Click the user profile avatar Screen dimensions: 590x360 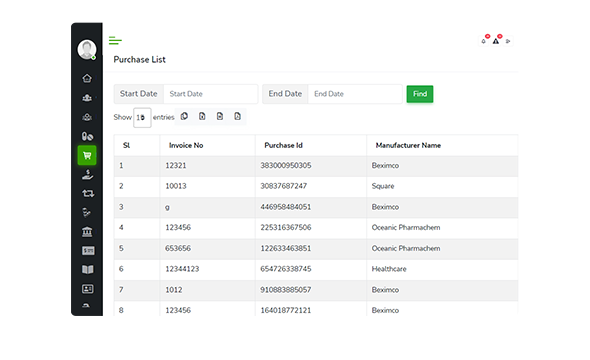[87, 49]
